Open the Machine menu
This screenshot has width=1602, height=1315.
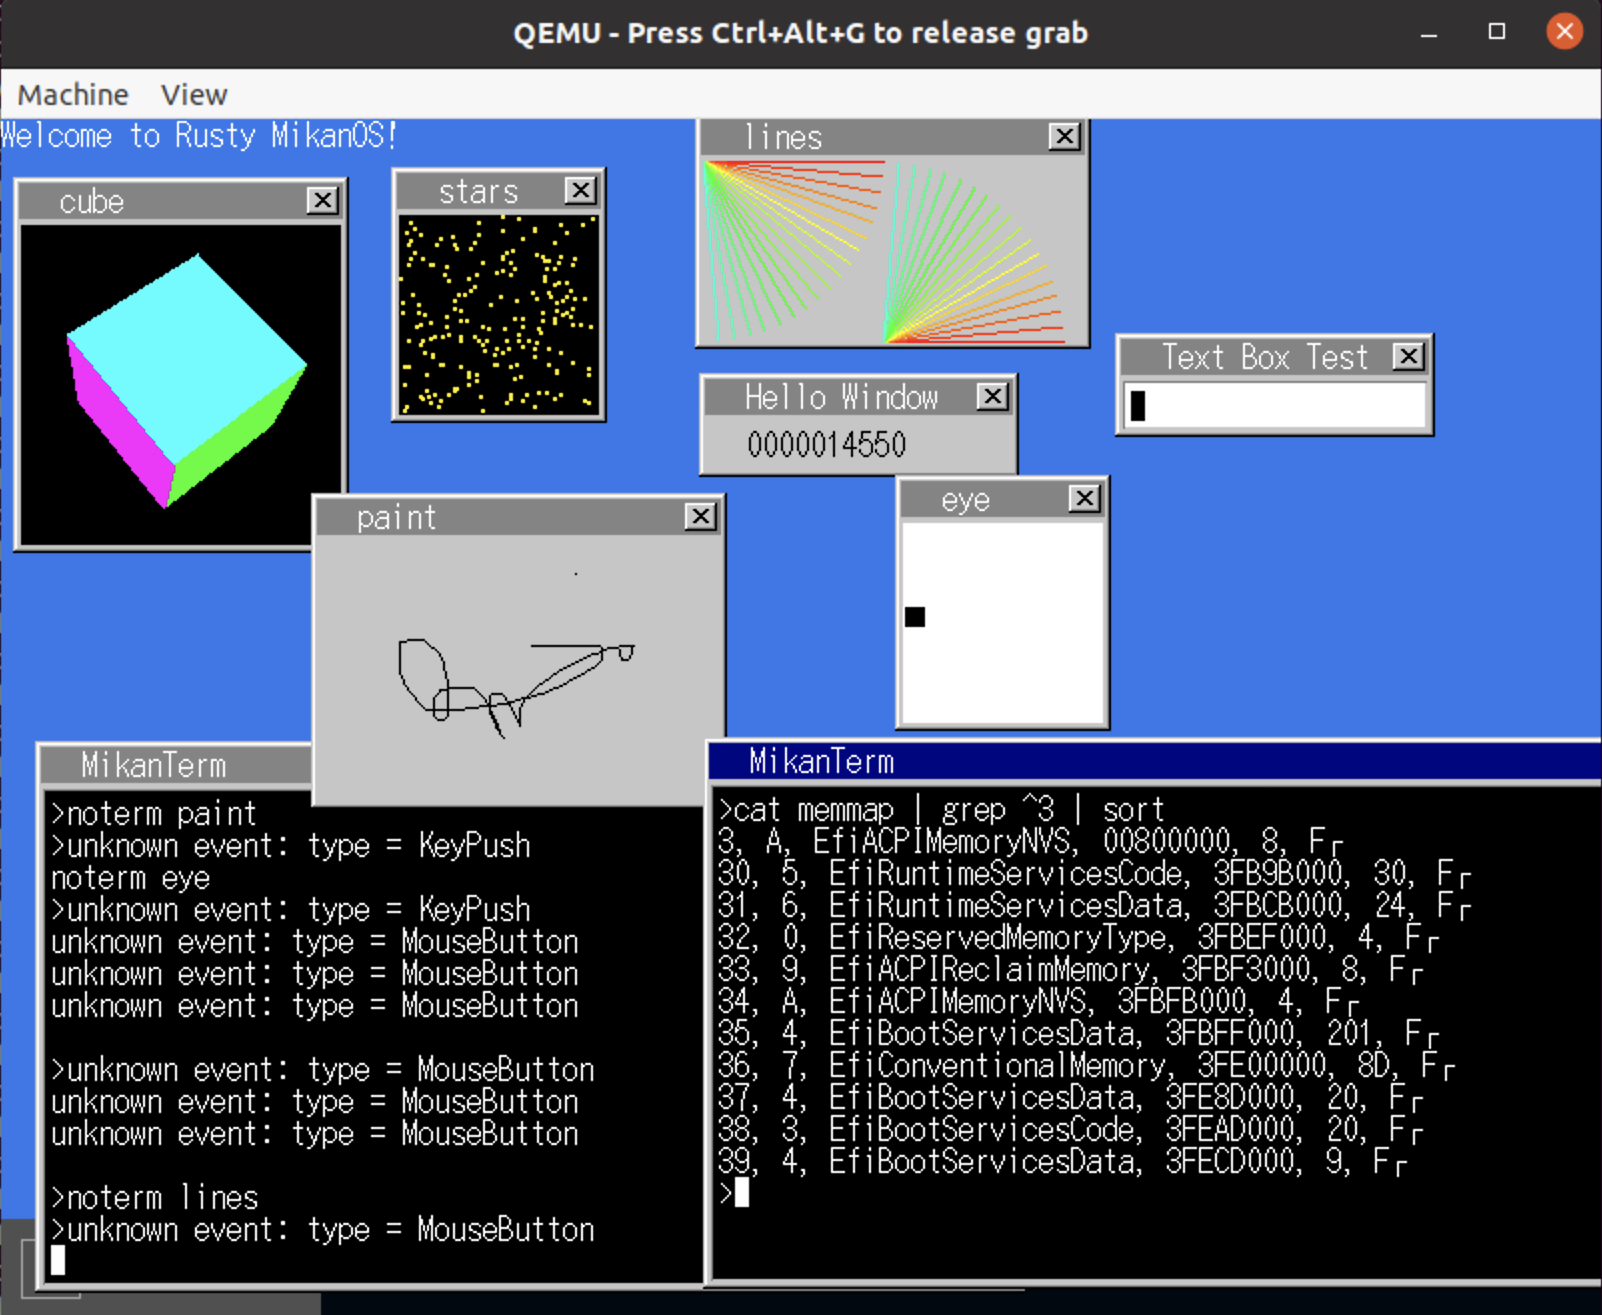[x=73, y=95]
